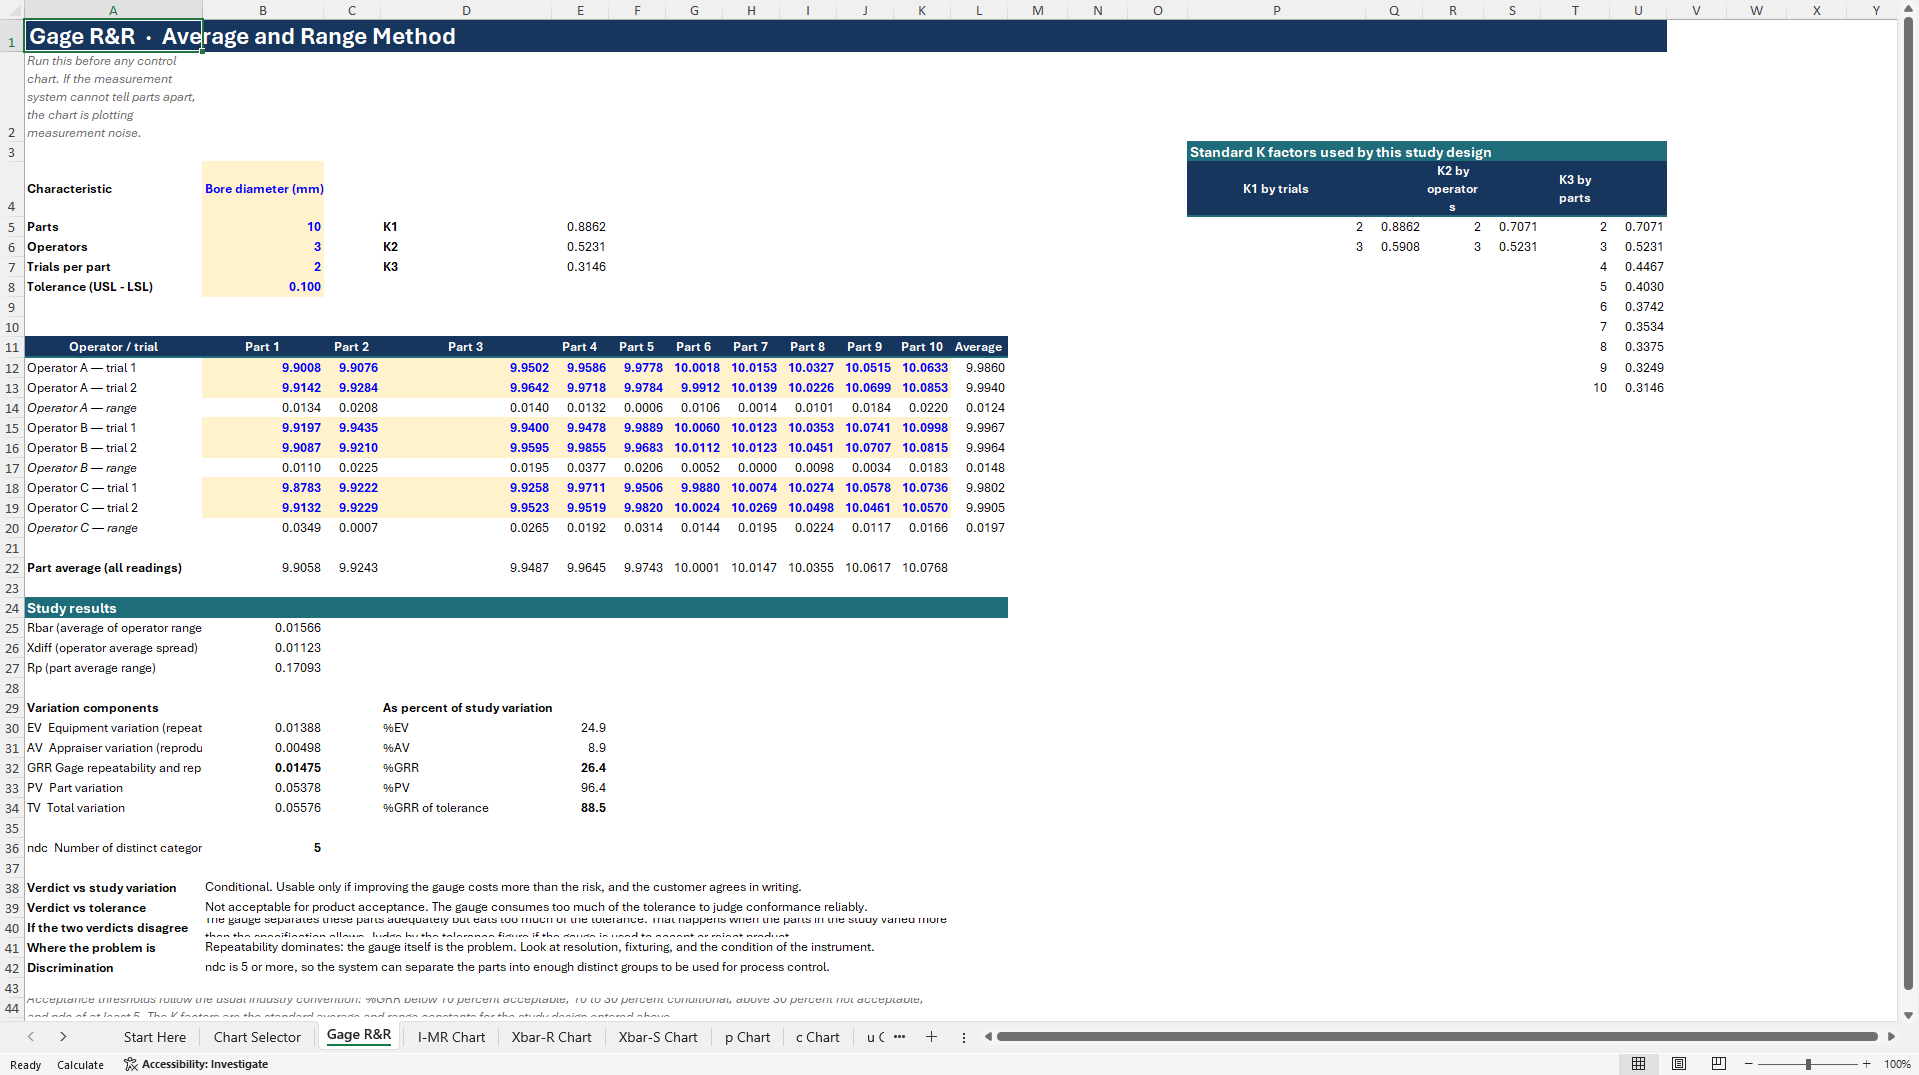Select the Study results header bar
Image resolution: width=1919 pixels, height=1075 pixels.
click(516, 608)
